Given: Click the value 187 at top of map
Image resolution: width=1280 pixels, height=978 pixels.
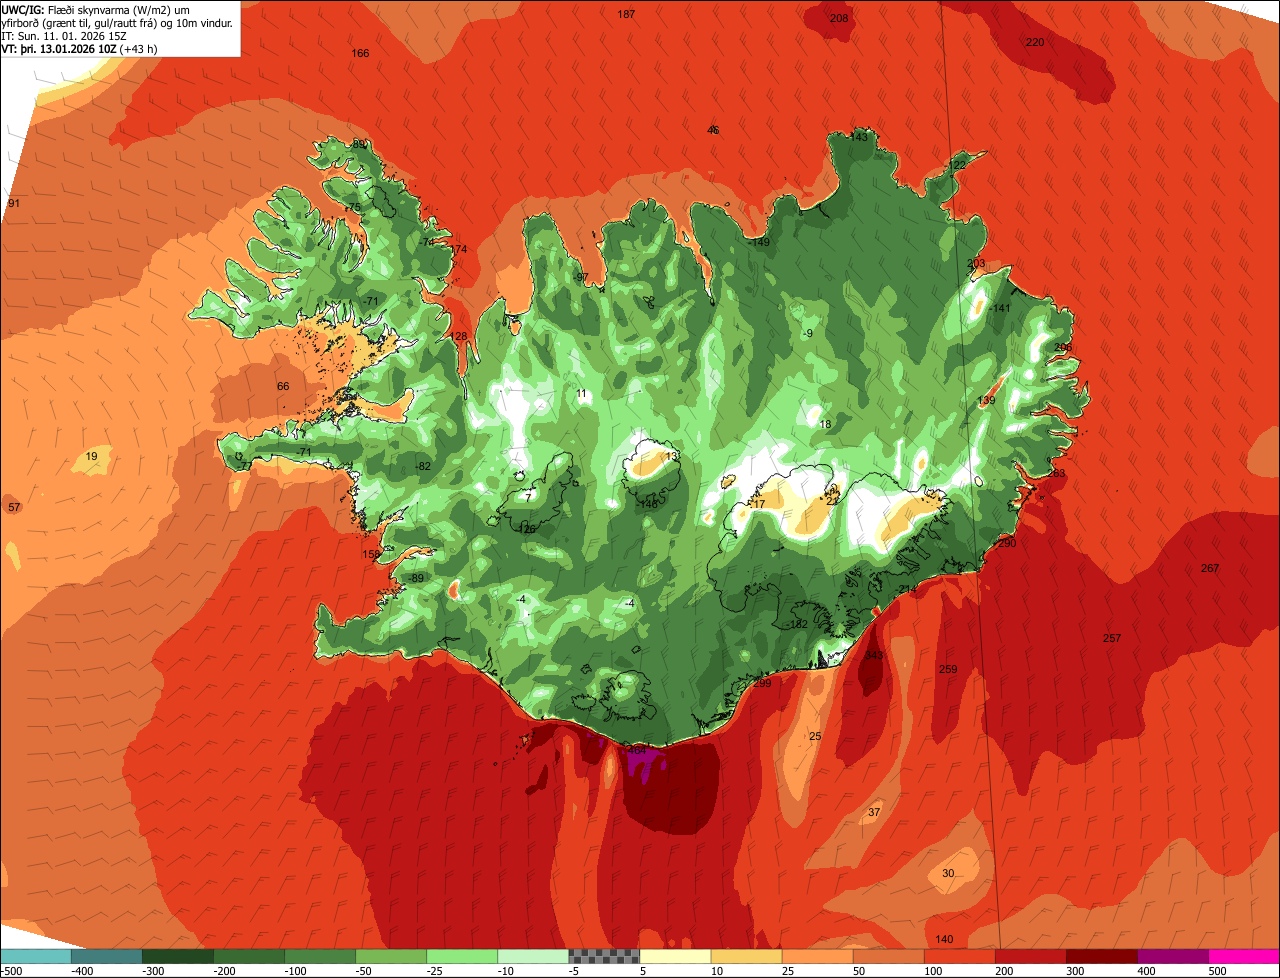Looking at the screenshot, I should click(627, 14).
